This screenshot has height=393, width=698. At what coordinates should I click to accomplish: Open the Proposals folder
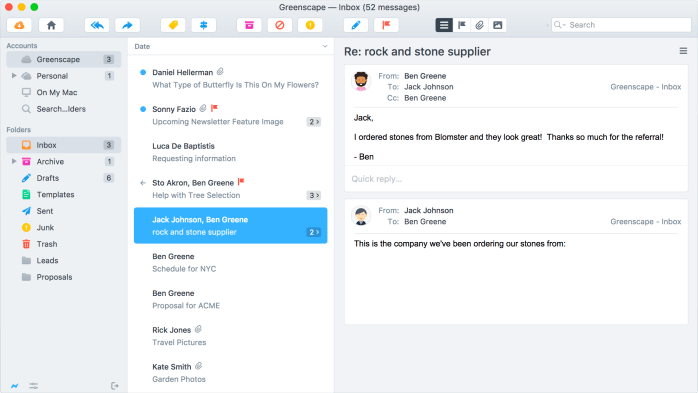coord(64,276)
